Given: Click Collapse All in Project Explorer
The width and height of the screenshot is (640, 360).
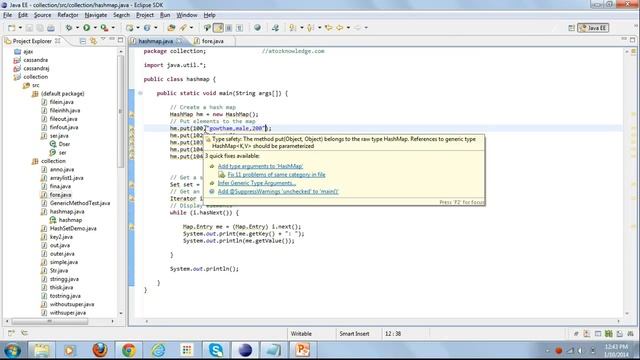Looking at the screenshot, I should click(83, 41).
